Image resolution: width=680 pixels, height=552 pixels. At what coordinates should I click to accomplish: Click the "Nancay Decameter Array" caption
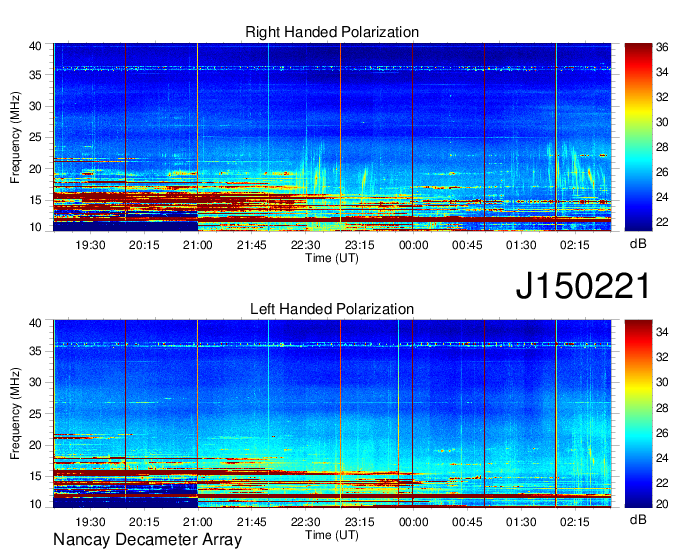[x=147, y=539]
